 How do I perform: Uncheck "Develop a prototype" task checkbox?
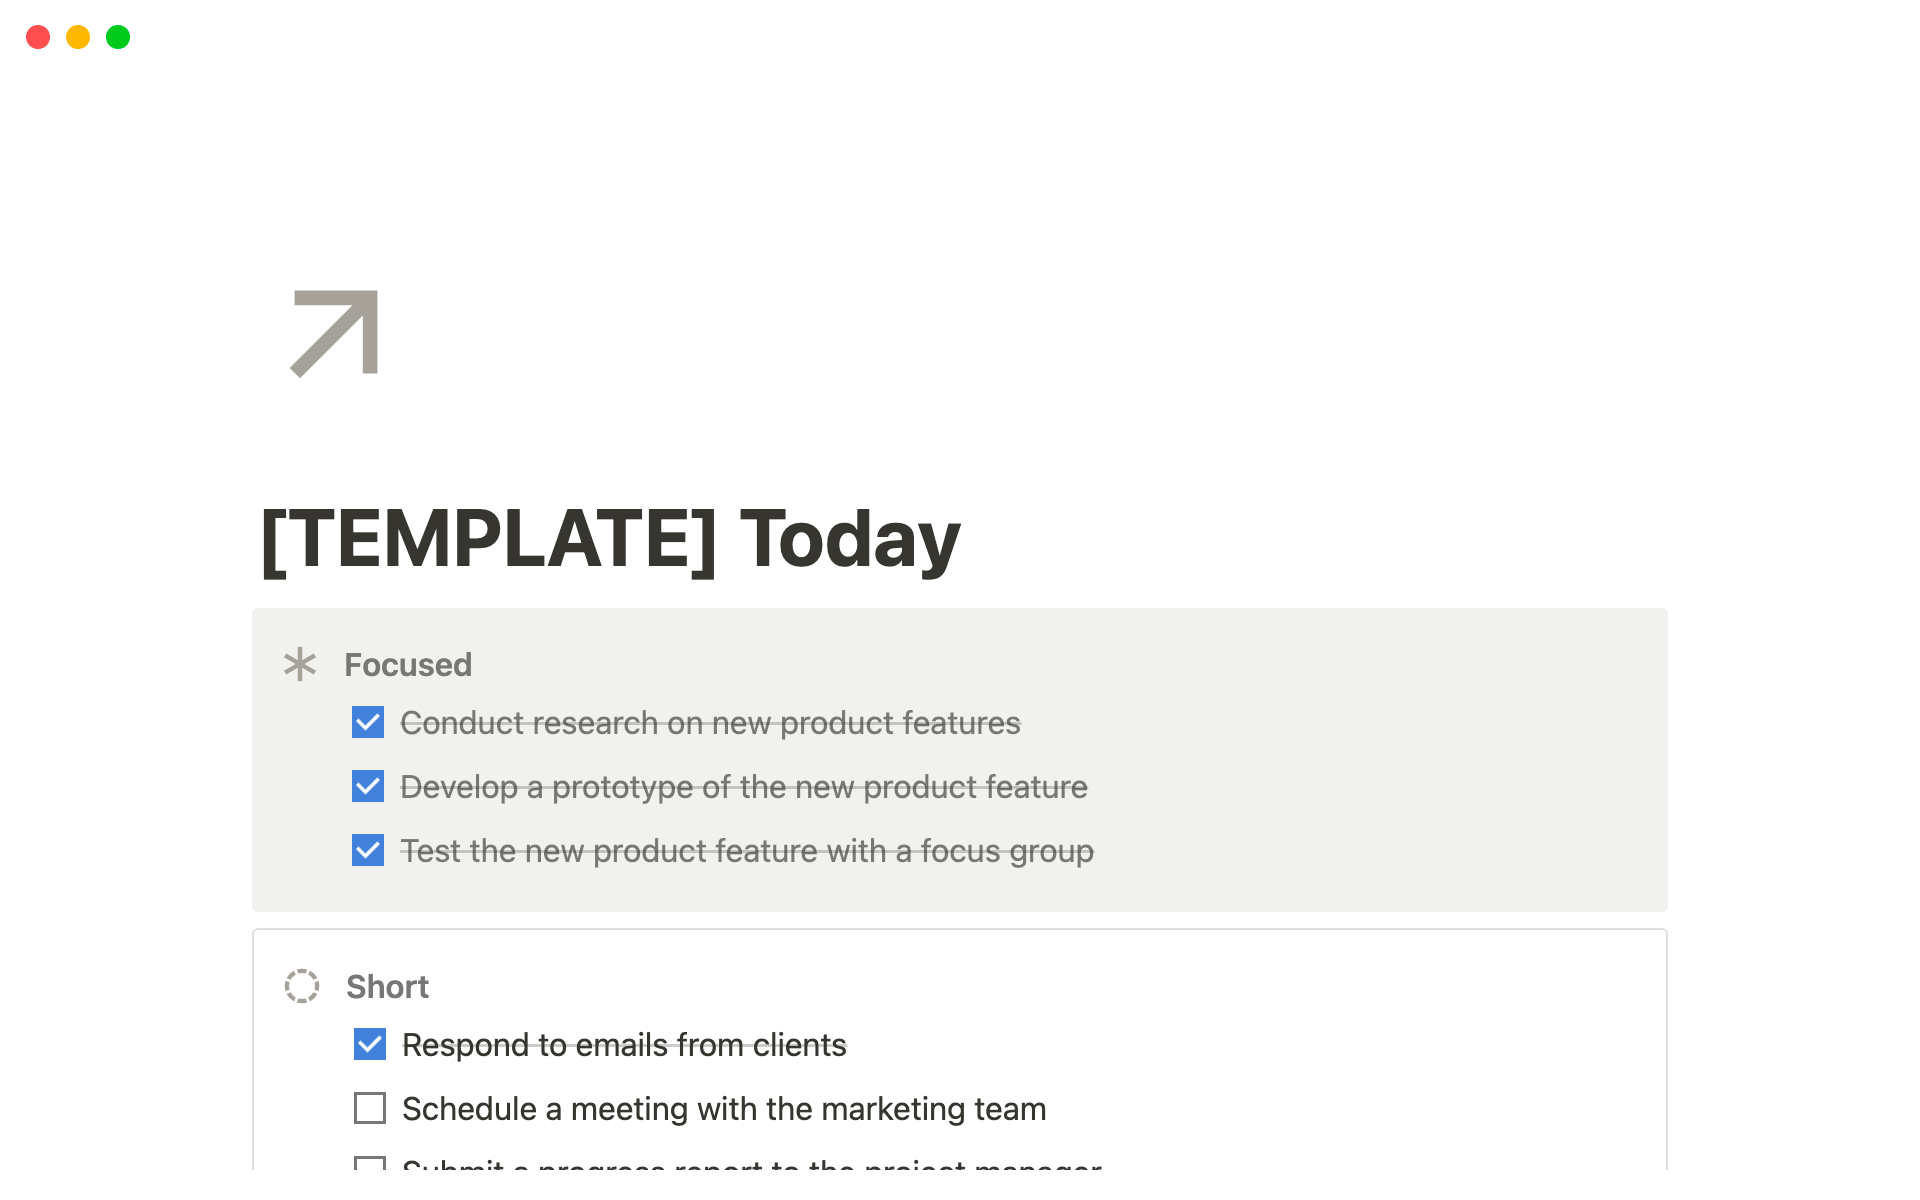pos(368,786)
